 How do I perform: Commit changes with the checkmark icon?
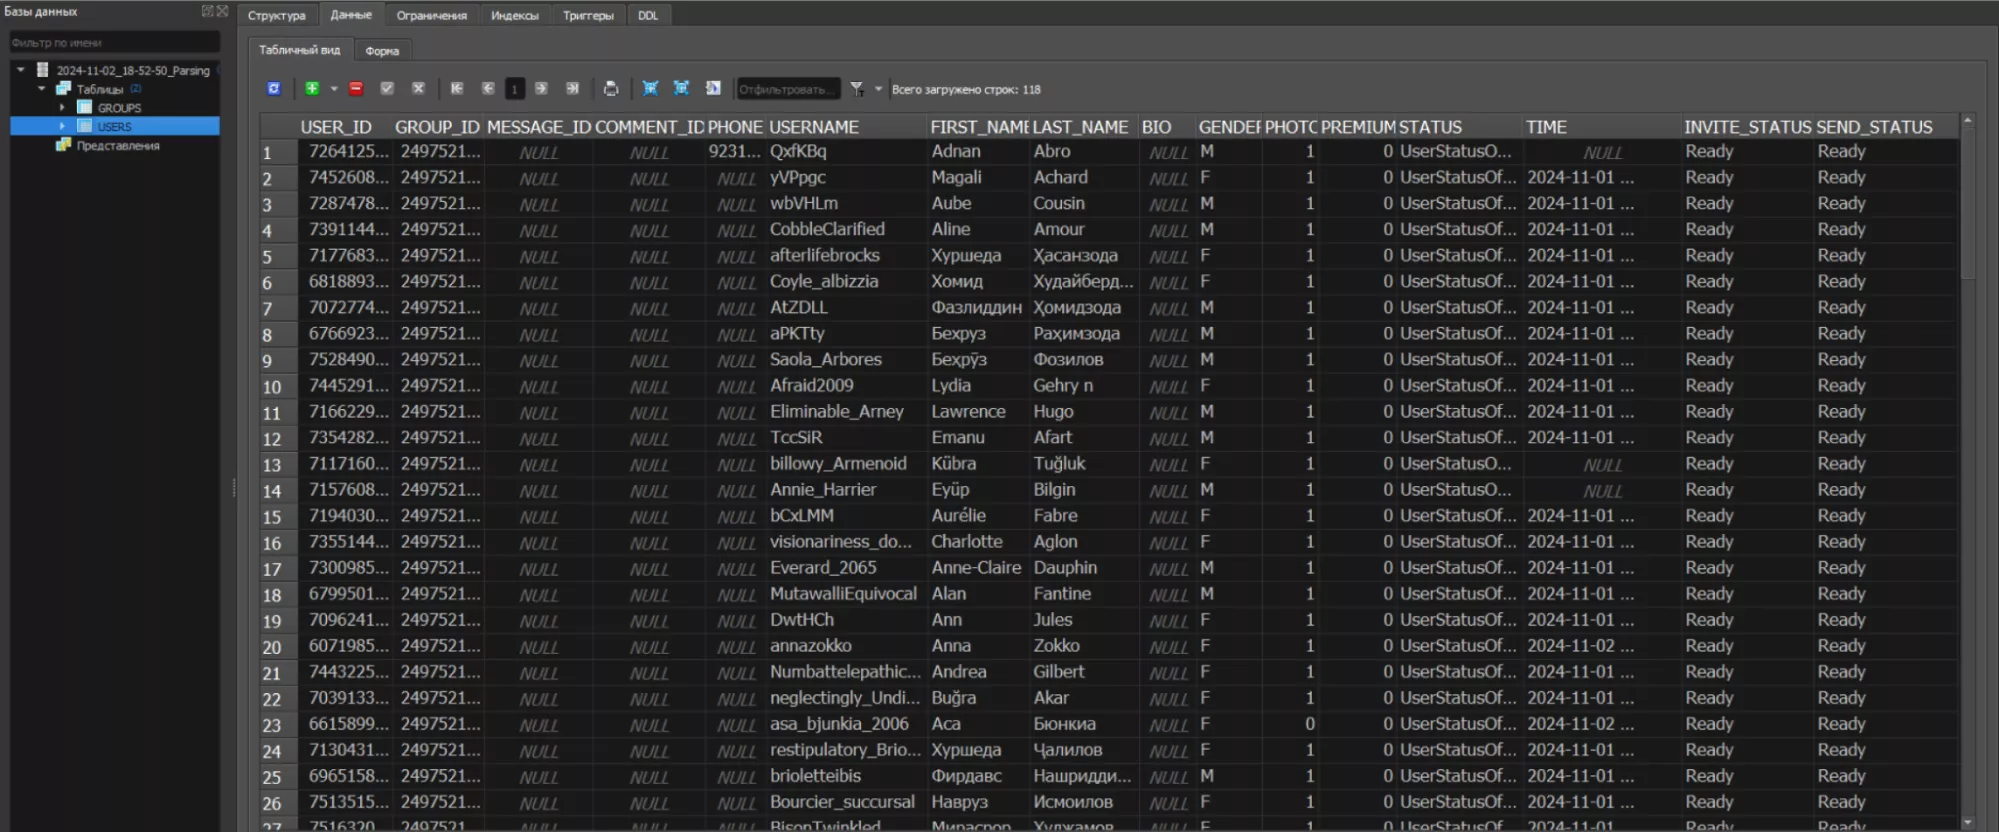(387, 89)
